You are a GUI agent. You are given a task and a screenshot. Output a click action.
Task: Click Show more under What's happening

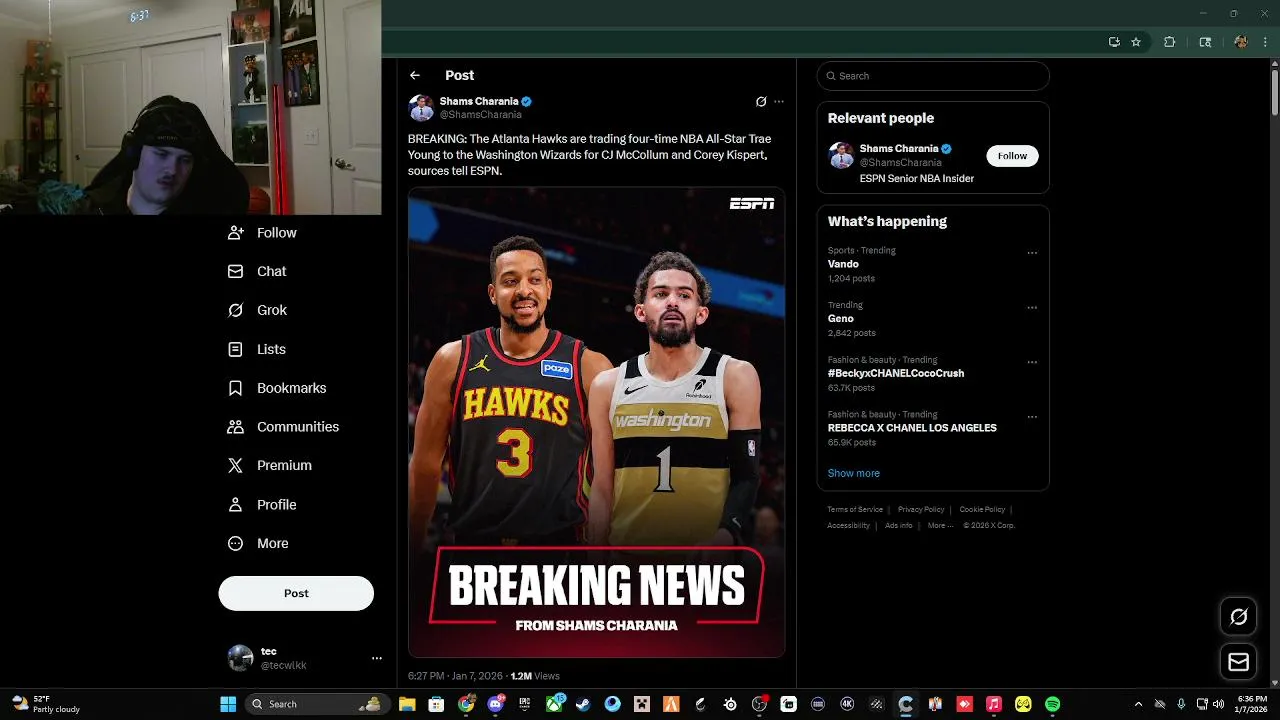click(x=854, y=473)
